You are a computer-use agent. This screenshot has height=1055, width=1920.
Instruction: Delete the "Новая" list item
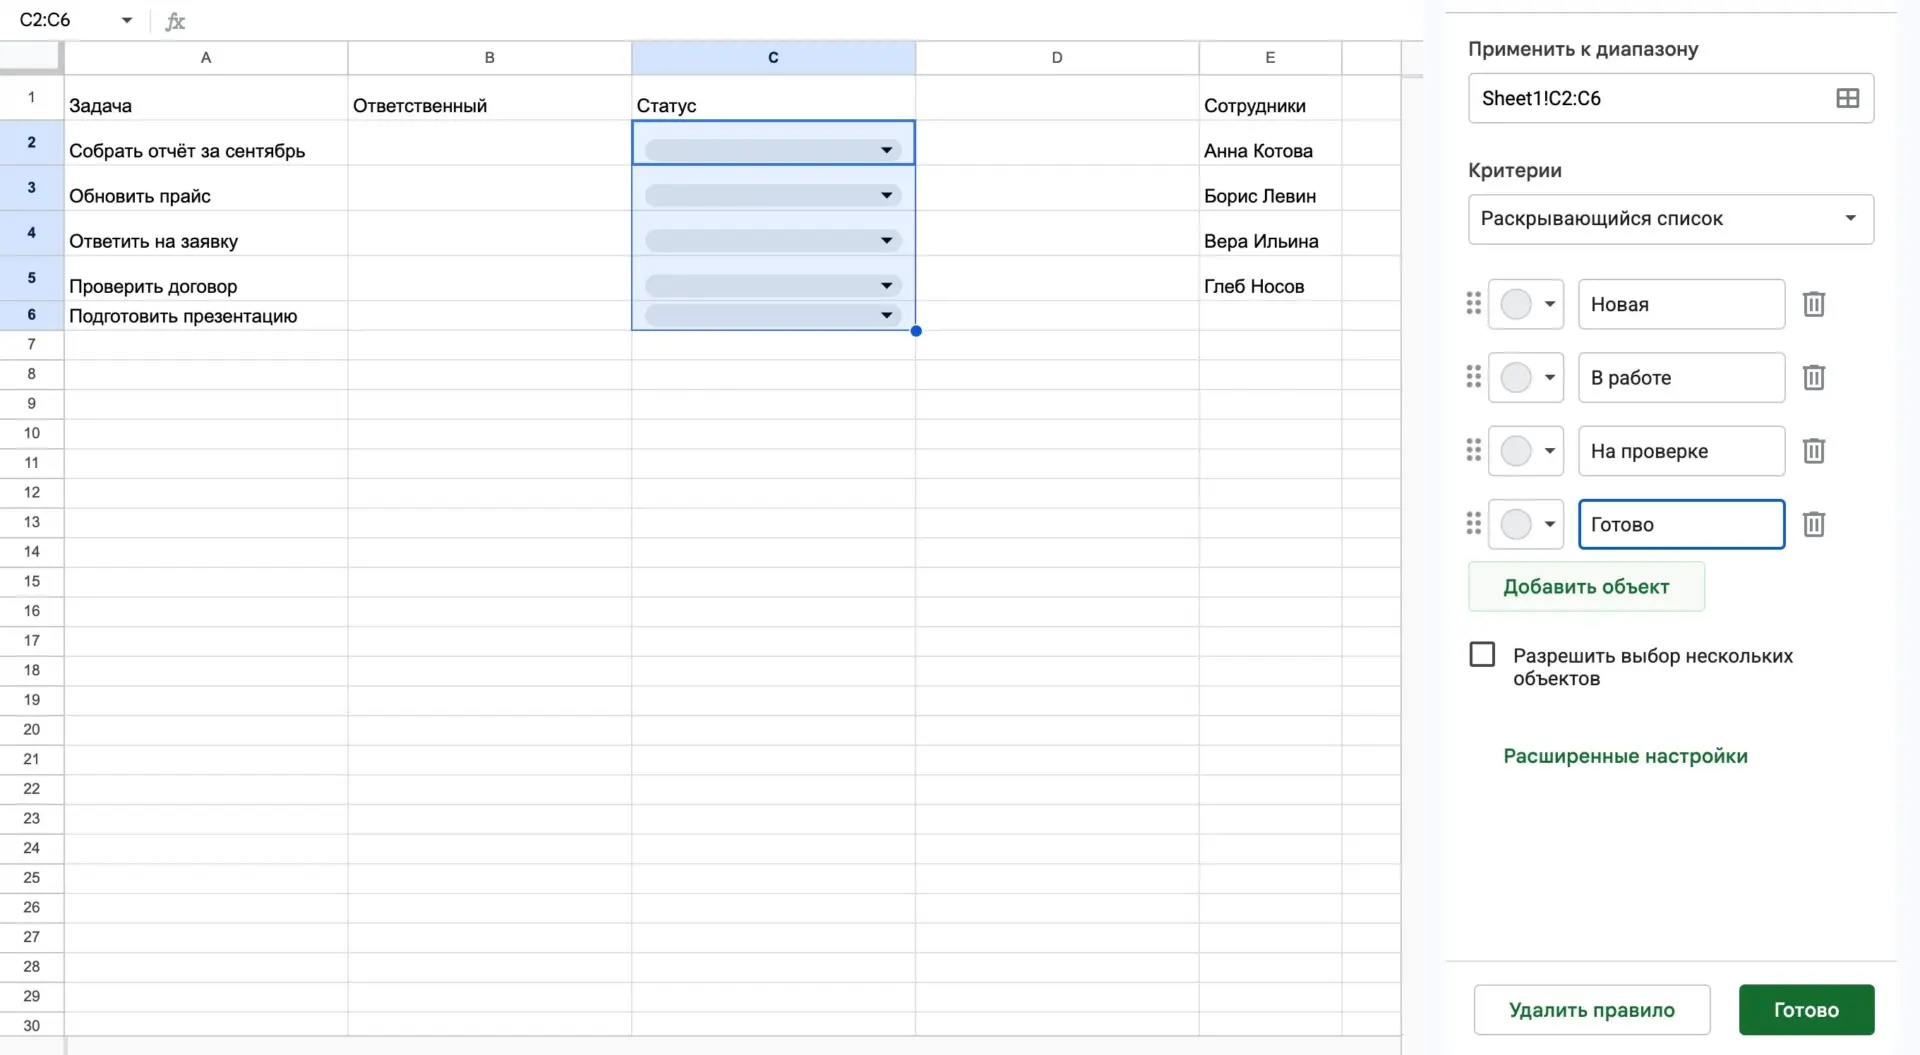[1813, 304]
